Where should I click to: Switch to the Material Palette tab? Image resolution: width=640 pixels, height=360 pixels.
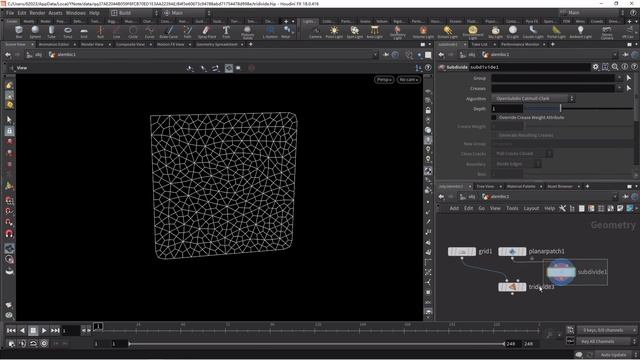521,187
